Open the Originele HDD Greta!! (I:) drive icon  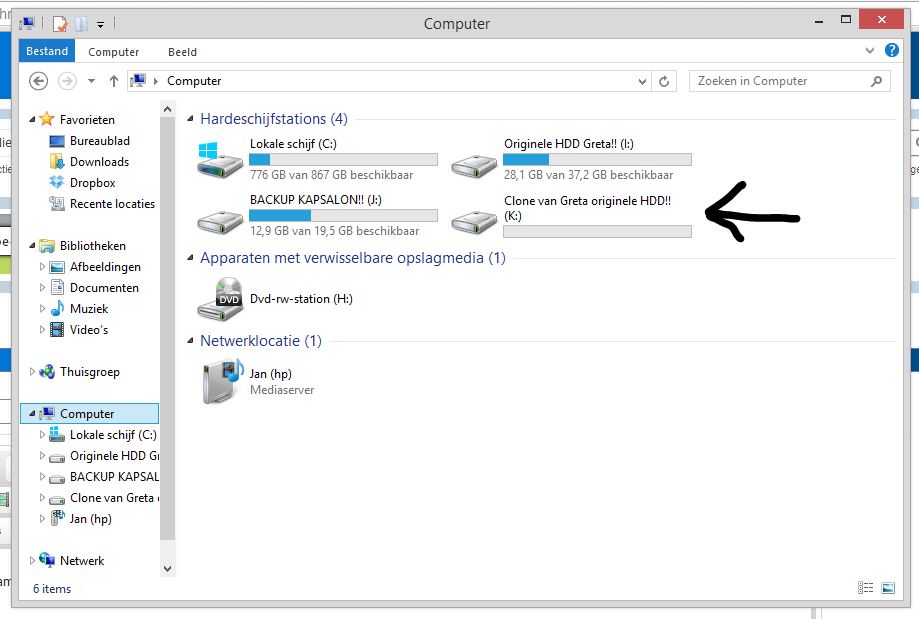[474, 165]
